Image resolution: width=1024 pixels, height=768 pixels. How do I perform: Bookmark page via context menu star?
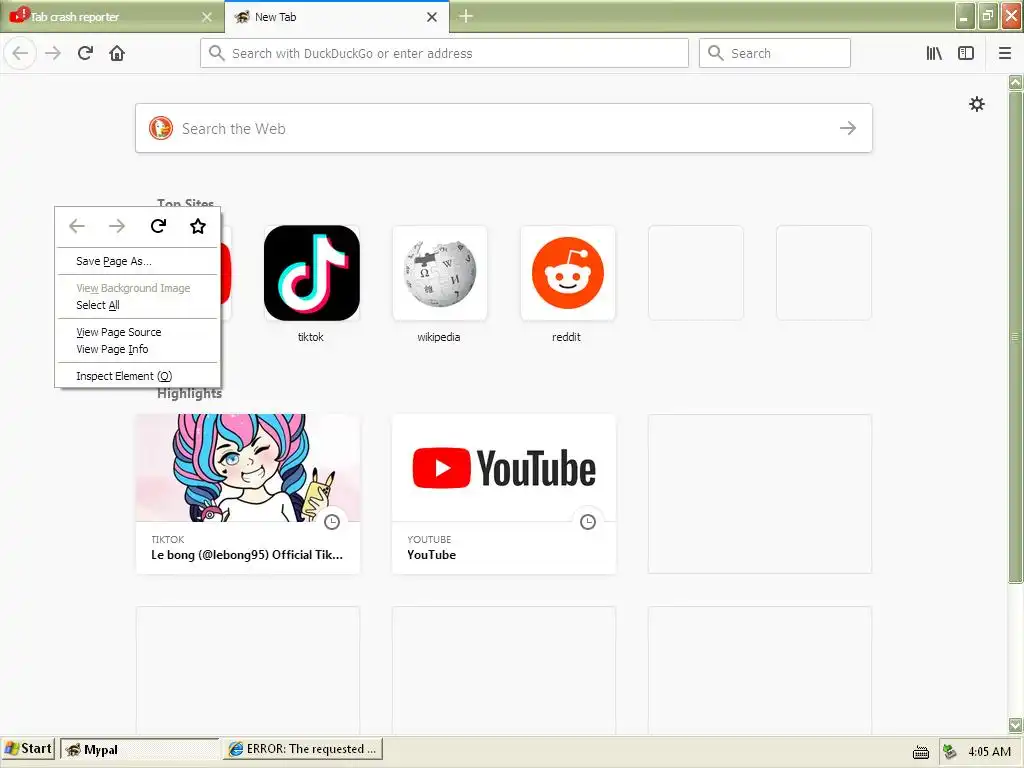tap(198, 226)
